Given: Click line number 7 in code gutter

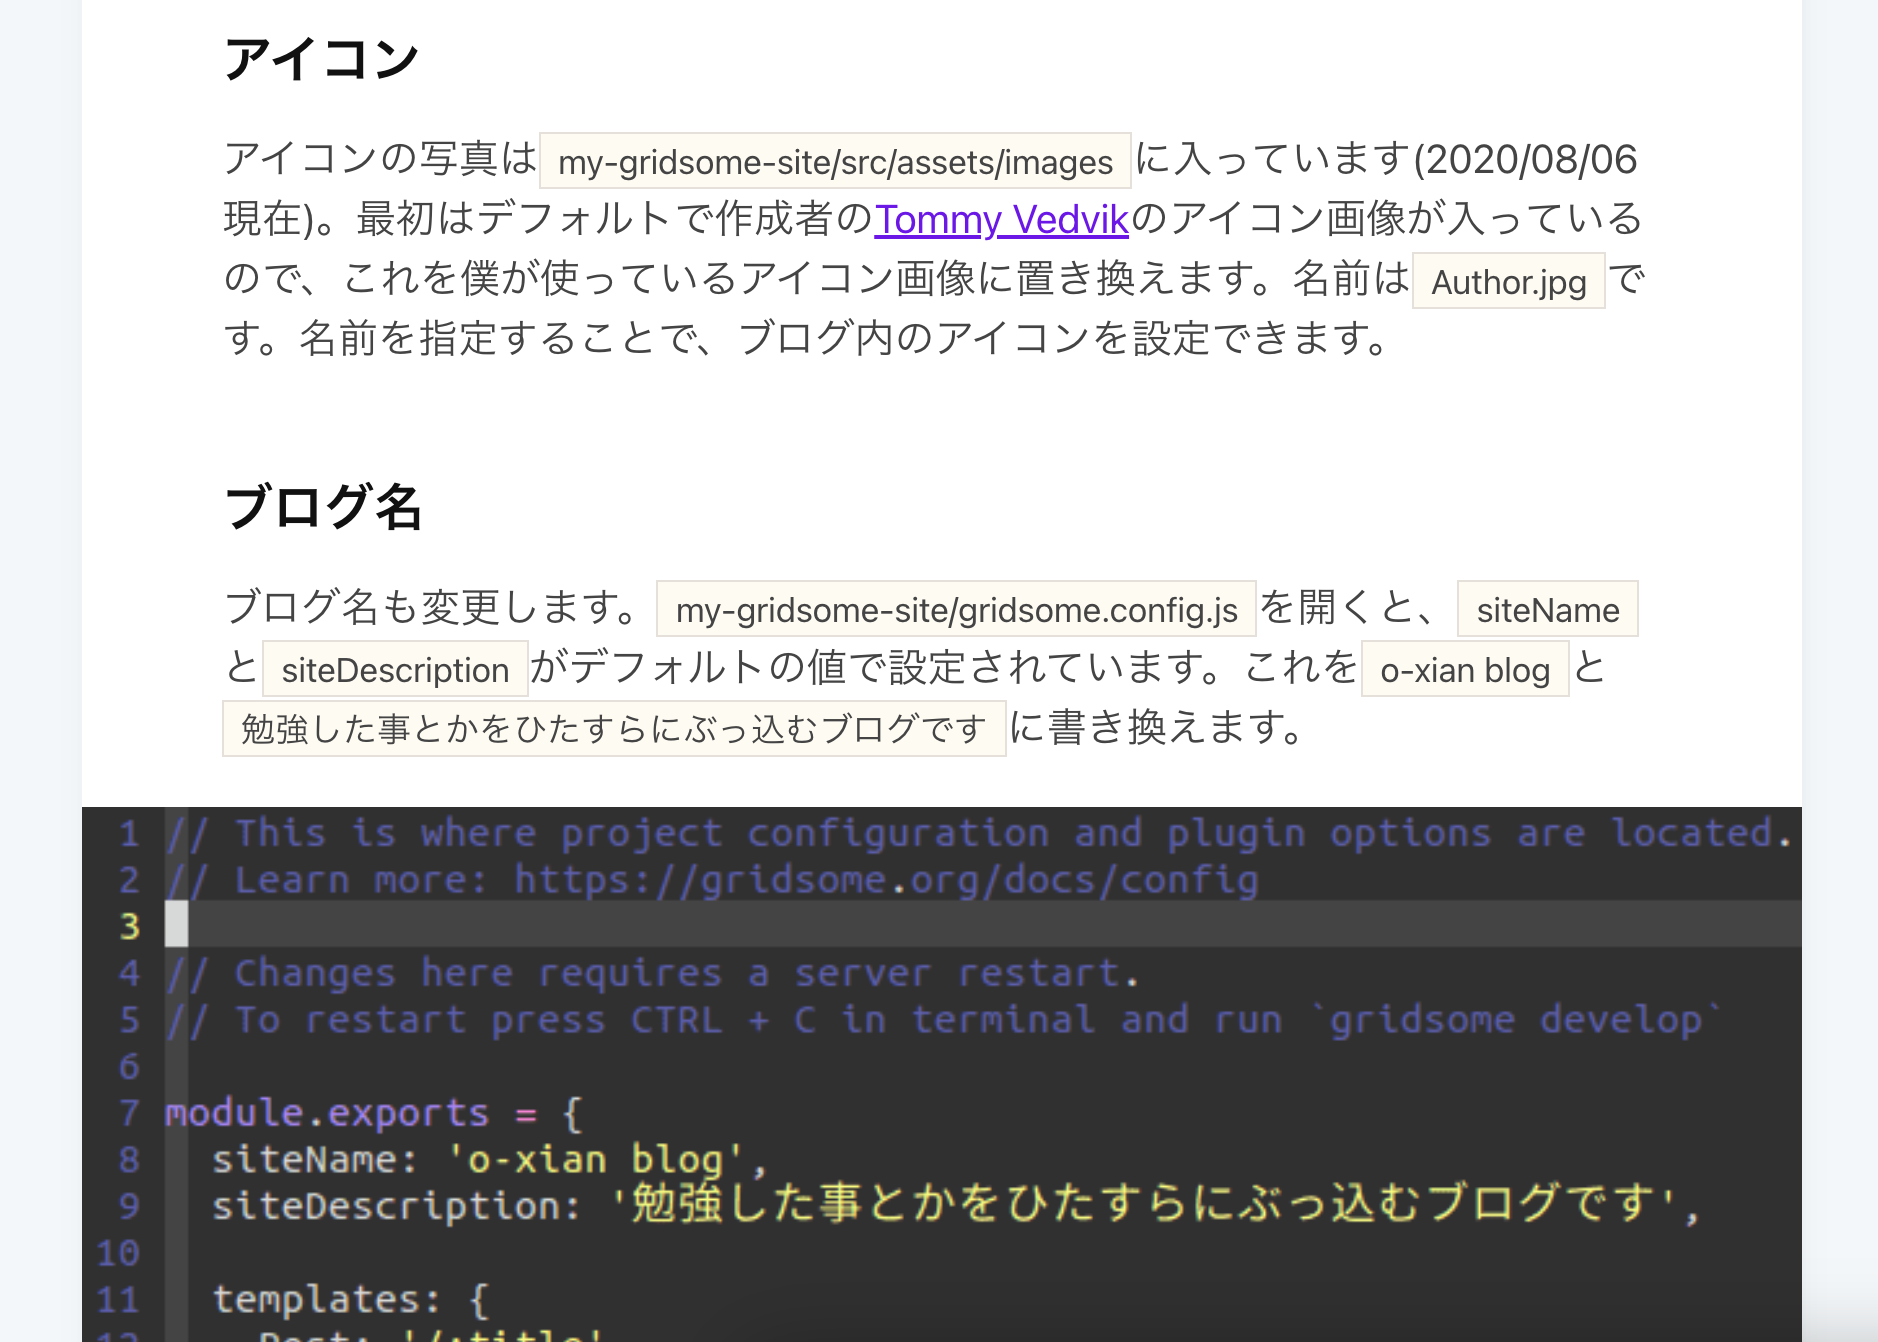Looking at the screenshot, I should [x=129, y=1113].
